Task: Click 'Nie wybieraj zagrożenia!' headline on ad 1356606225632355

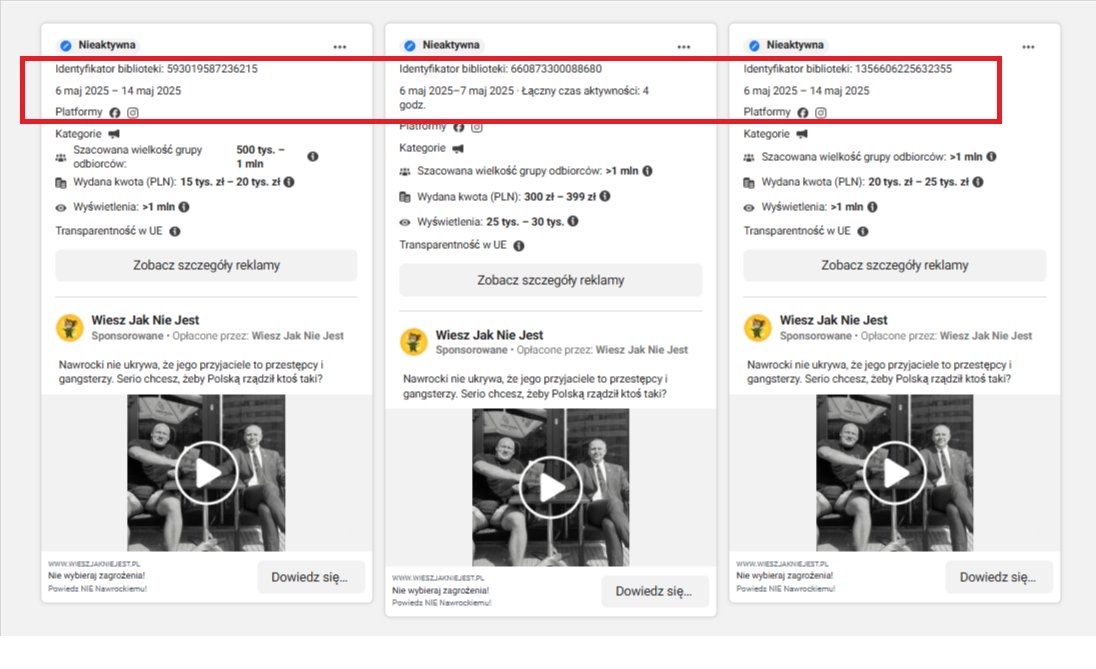Action: 784,576
